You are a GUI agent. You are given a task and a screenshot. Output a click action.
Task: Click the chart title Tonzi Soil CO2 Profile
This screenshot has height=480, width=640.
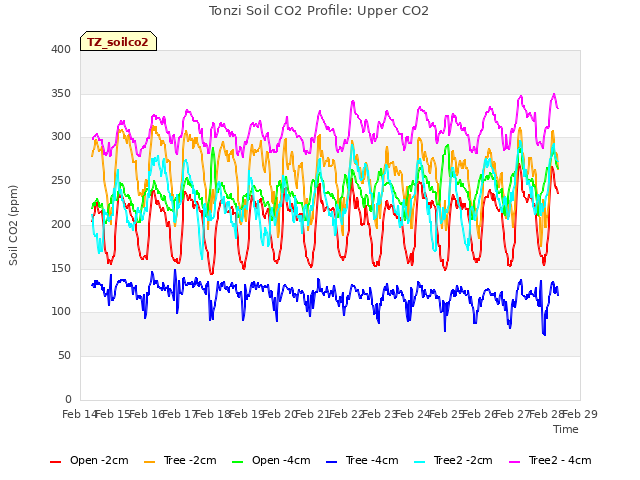pyautogui.click(x=319, y=11)
